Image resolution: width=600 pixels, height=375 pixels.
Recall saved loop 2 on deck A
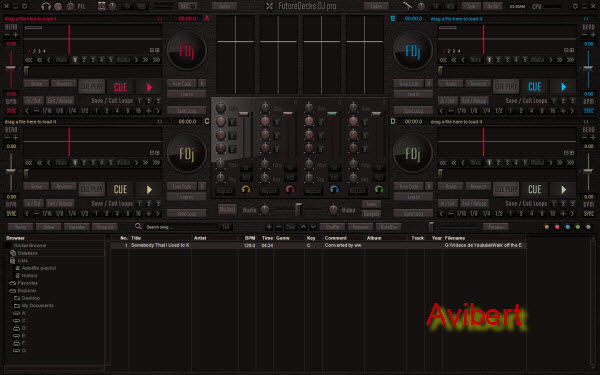(148, 101)
